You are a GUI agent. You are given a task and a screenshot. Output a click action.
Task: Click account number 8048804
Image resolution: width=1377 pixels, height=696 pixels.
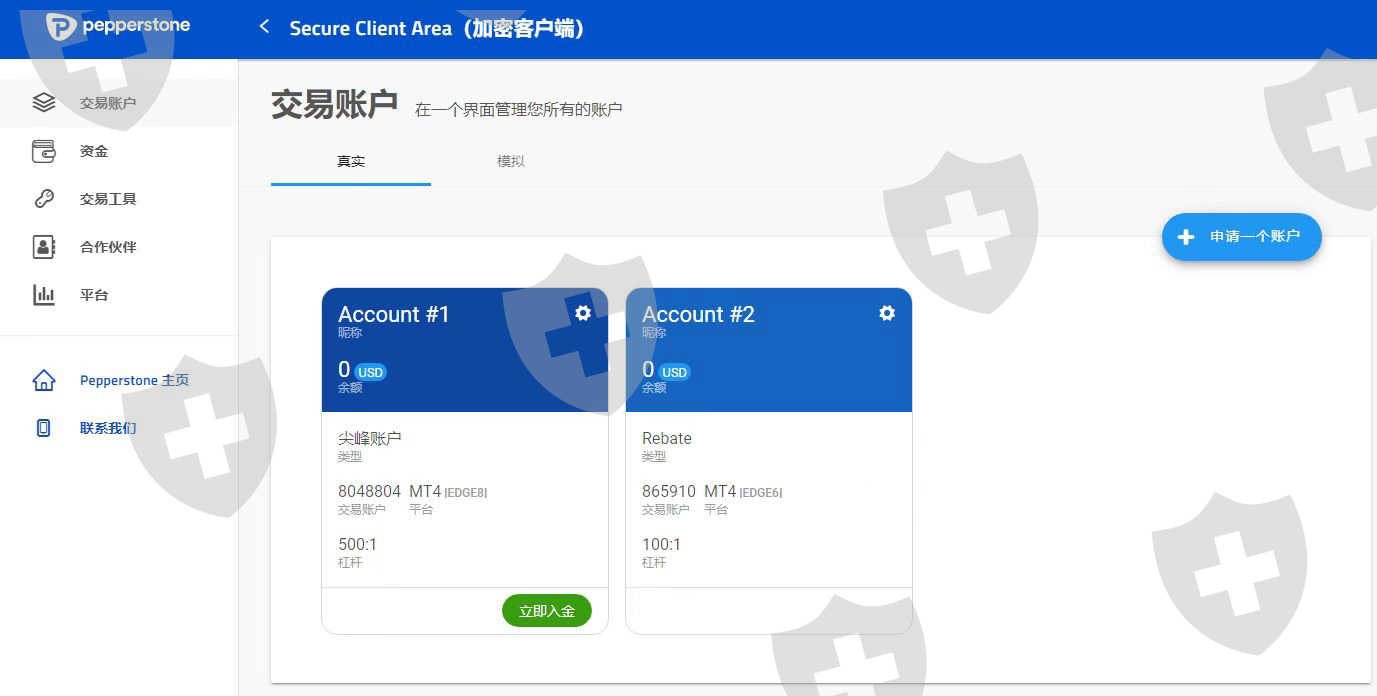point(369,491)
